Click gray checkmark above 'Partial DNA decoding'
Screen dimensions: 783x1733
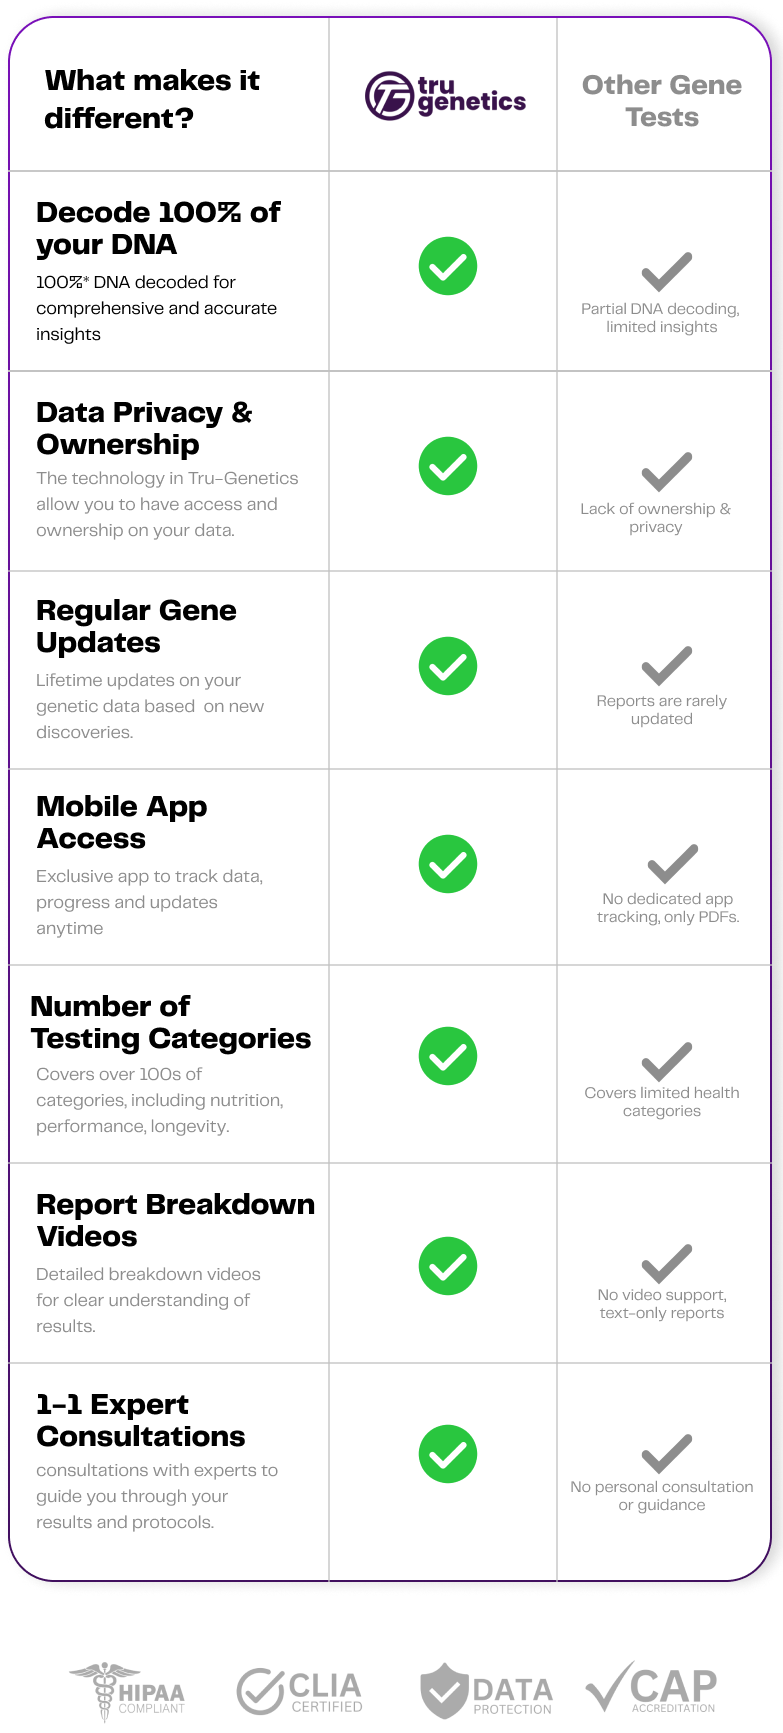[x=666, y=272]
